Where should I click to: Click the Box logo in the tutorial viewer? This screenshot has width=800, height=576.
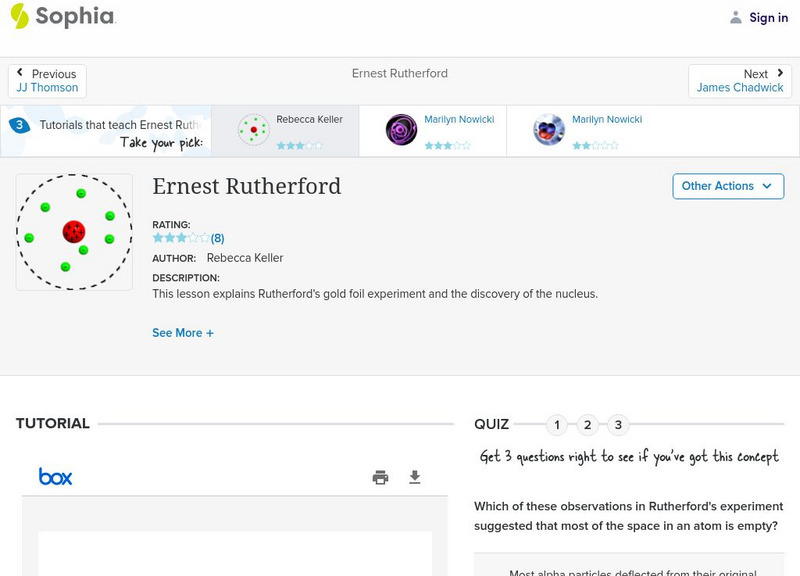pos(57,477)
